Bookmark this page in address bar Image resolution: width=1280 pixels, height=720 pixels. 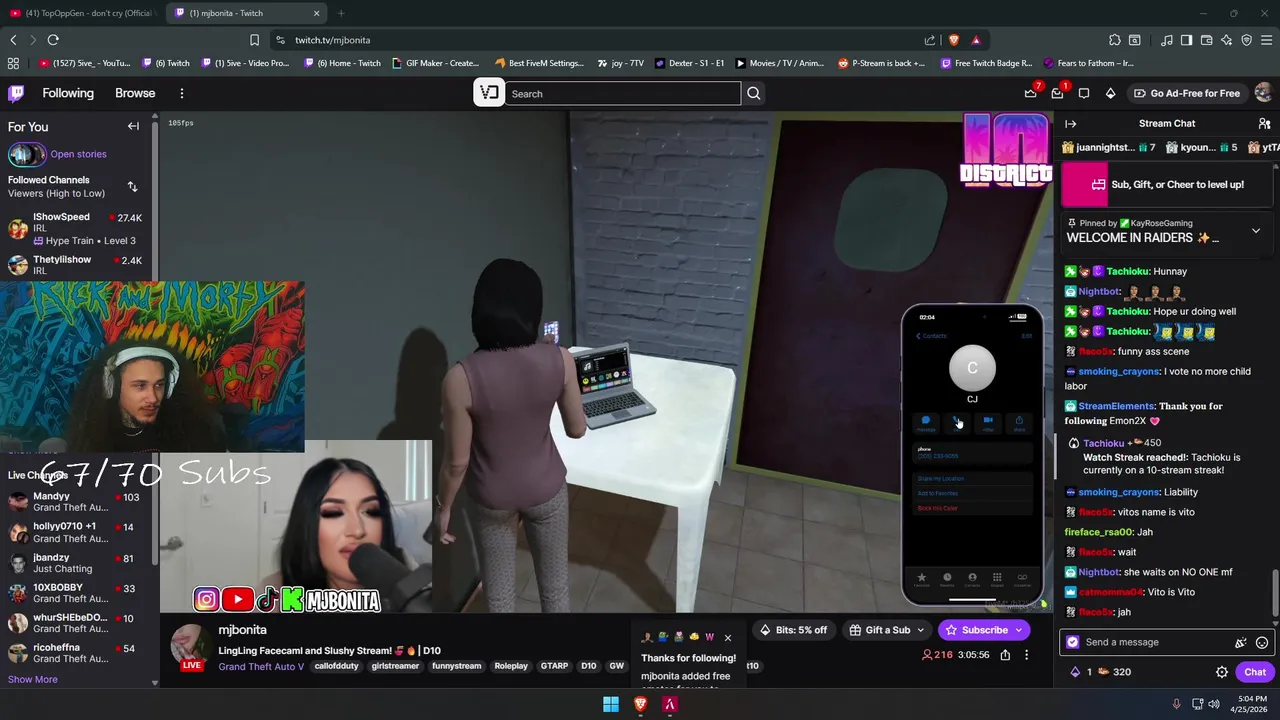coord(254,40)
